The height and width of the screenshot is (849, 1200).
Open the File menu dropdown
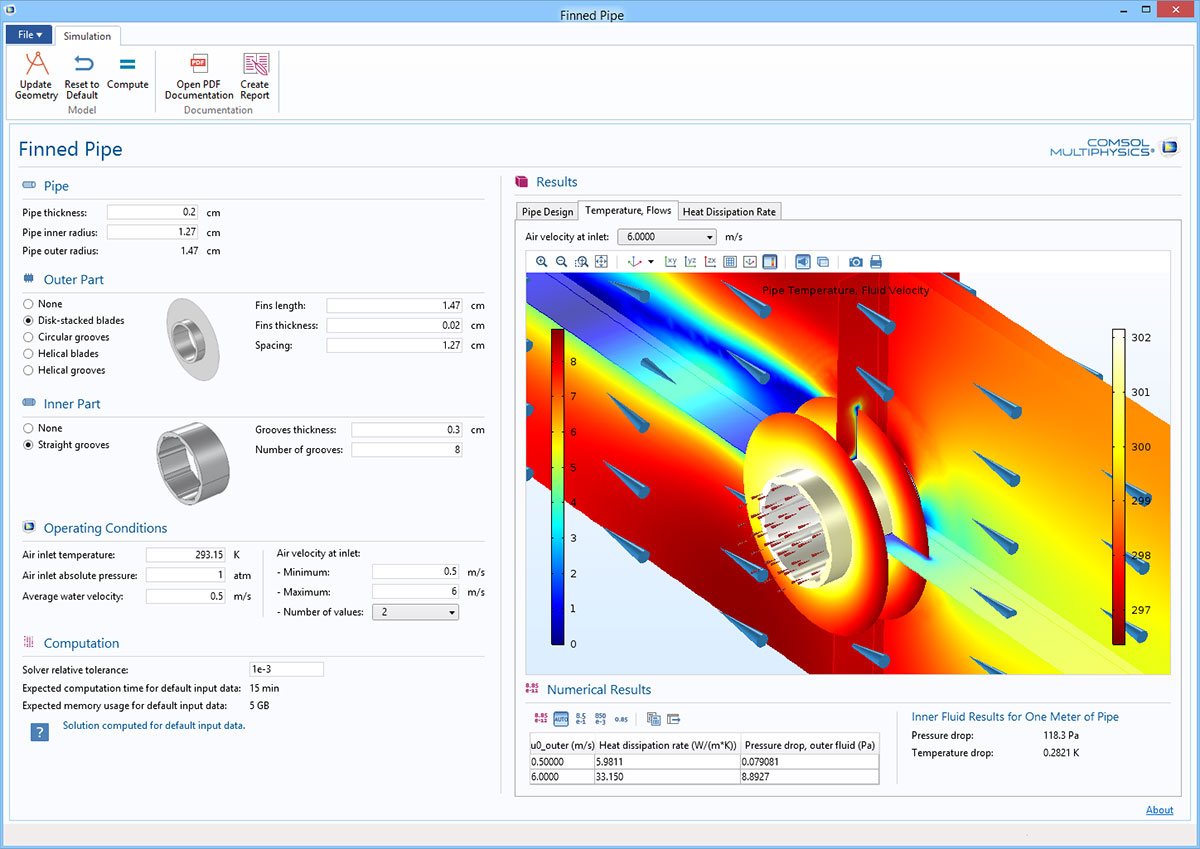[29, 35]
